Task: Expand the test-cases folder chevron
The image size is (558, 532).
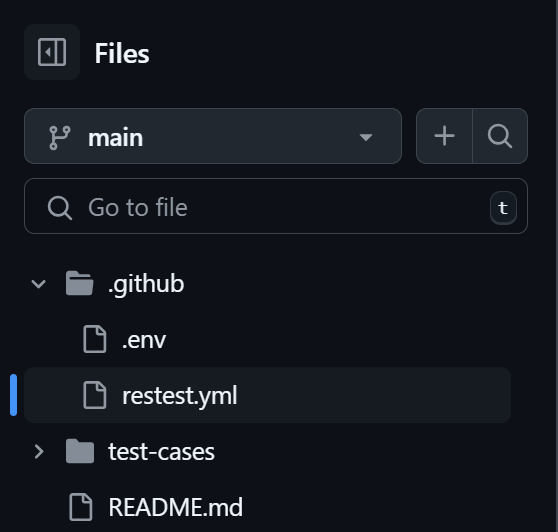Action: (38, 452)
